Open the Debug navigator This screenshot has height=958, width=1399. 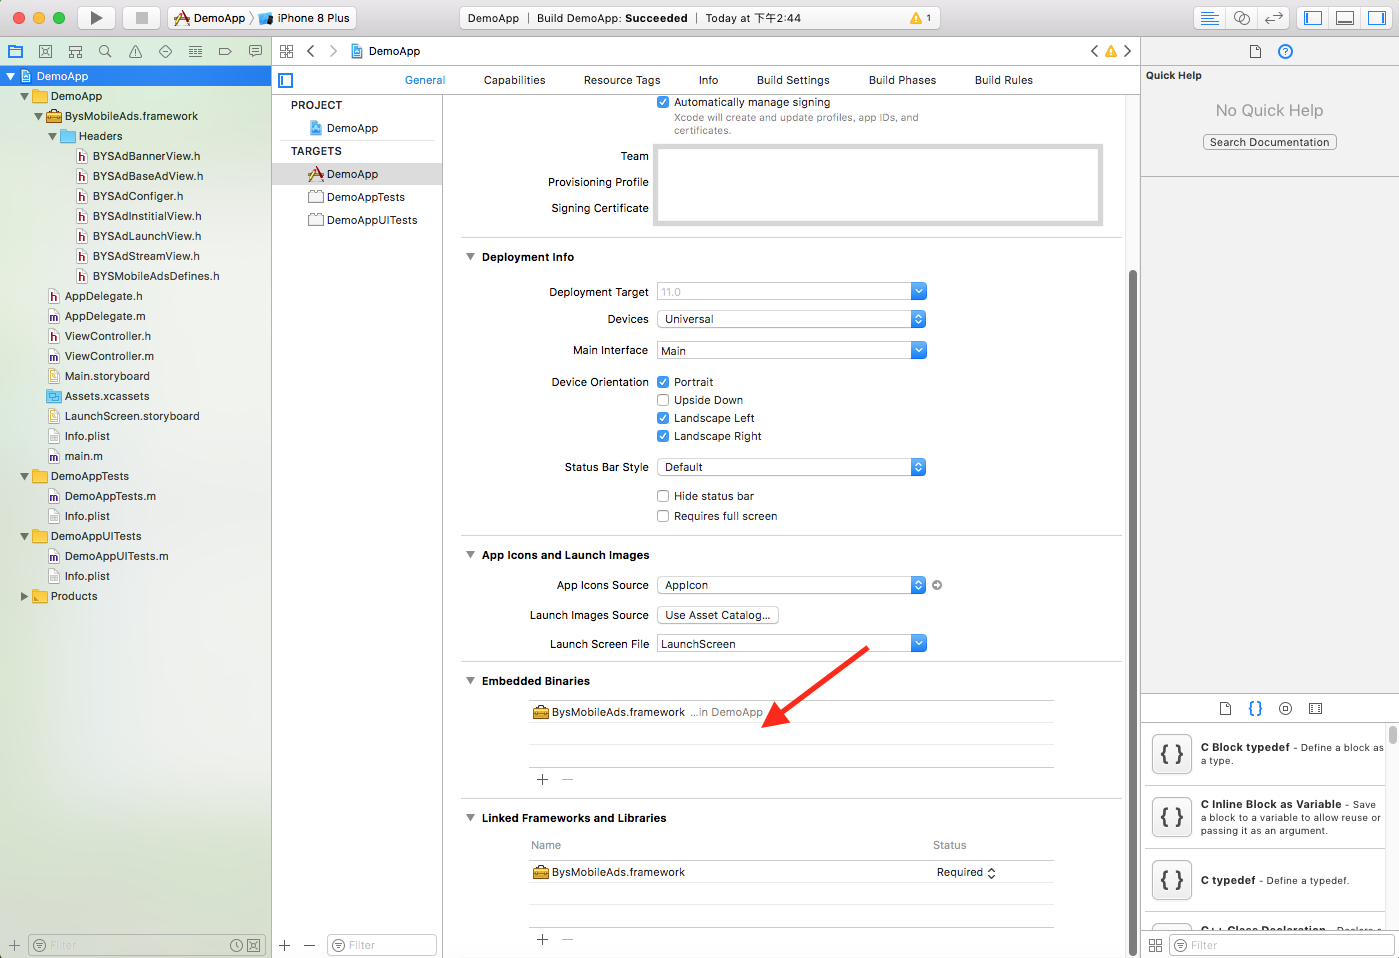tap(195, 51)
